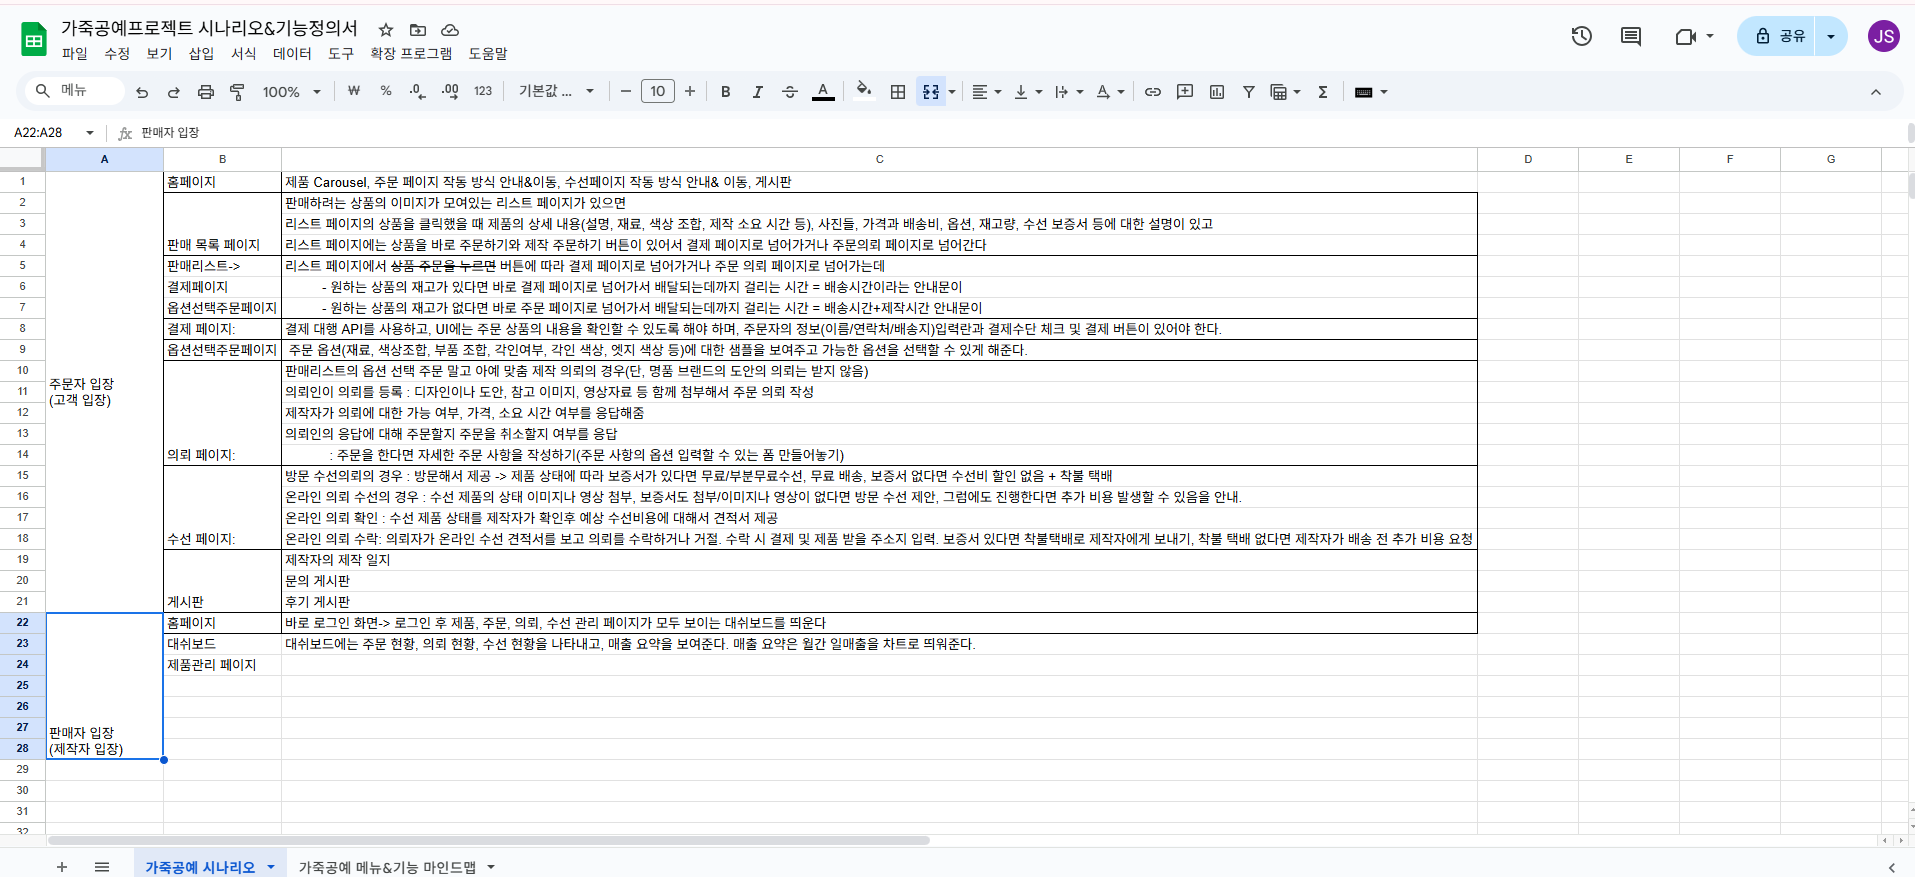Open the 확장 프로그램 menu
Image resolution: width=1915 pixels, height=877 pixels.
pyautogui.click(x=411, y=54)
